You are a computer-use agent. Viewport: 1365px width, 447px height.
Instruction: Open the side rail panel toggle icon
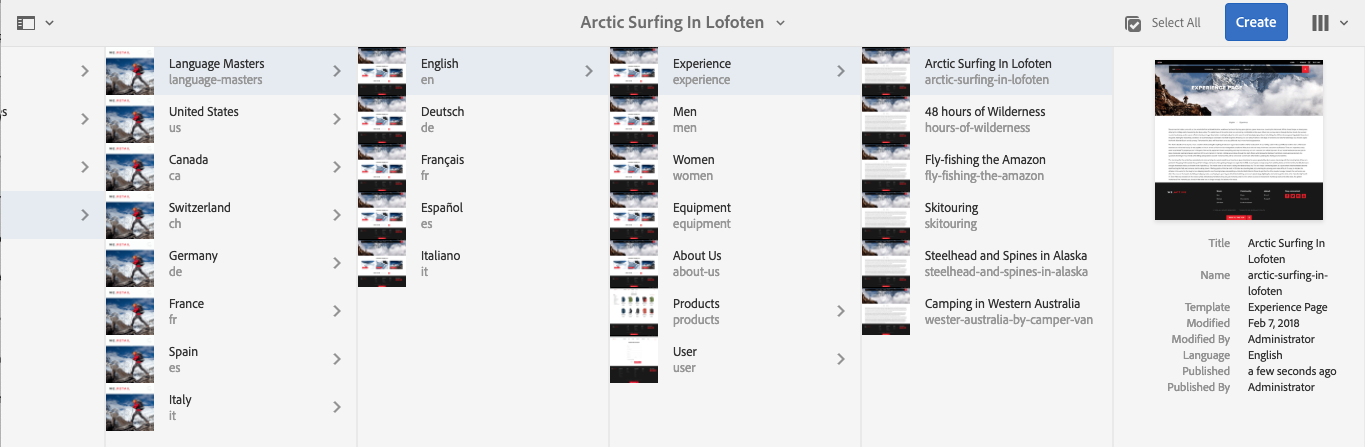(27, 22)
